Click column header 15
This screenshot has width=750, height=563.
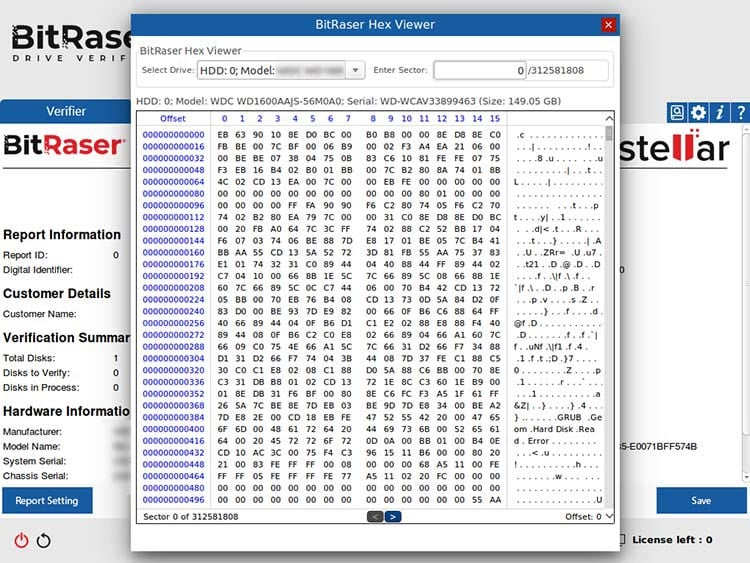coord(495,119)
